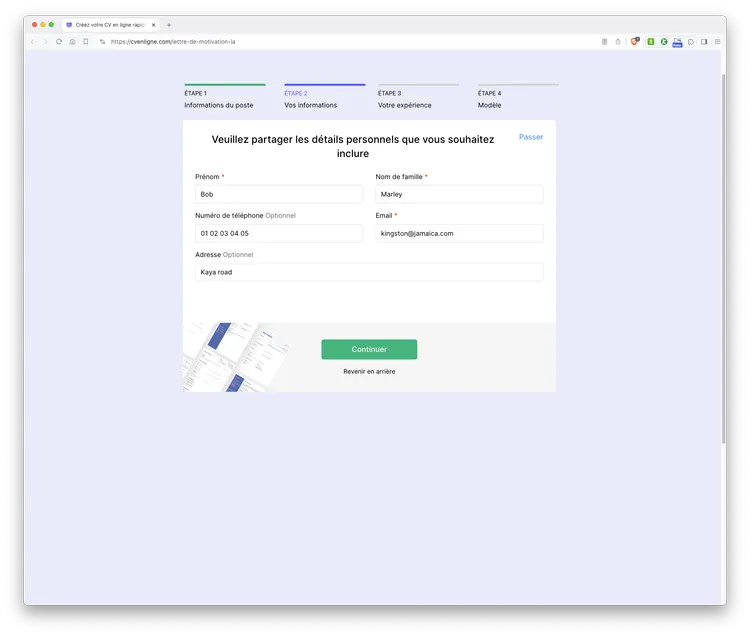Focus the Email field
Image resolution: width=750 pixels, height=636 pixels.
pos(459,233)
